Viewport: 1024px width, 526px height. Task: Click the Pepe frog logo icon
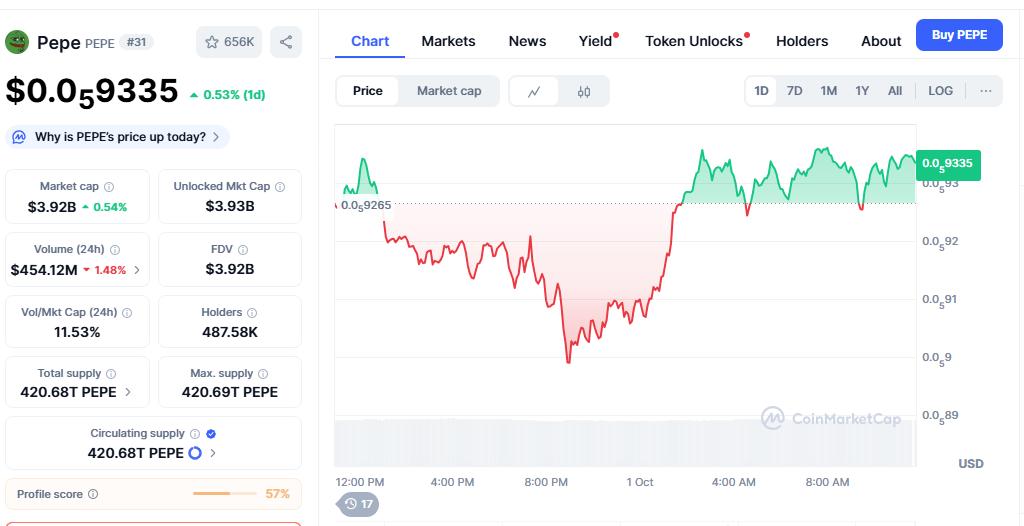[x=17, y=42]
